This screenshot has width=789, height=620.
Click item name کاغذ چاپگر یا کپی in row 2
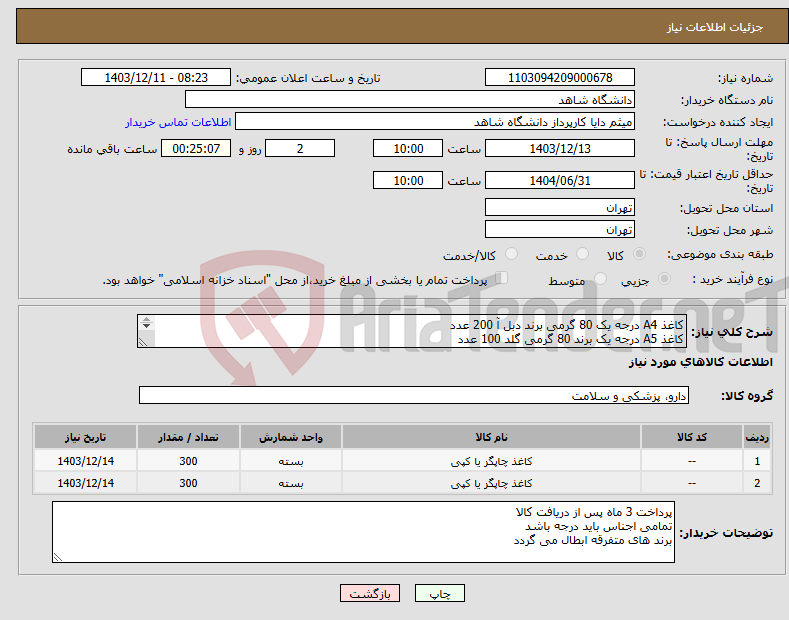(x=491, y=484)
